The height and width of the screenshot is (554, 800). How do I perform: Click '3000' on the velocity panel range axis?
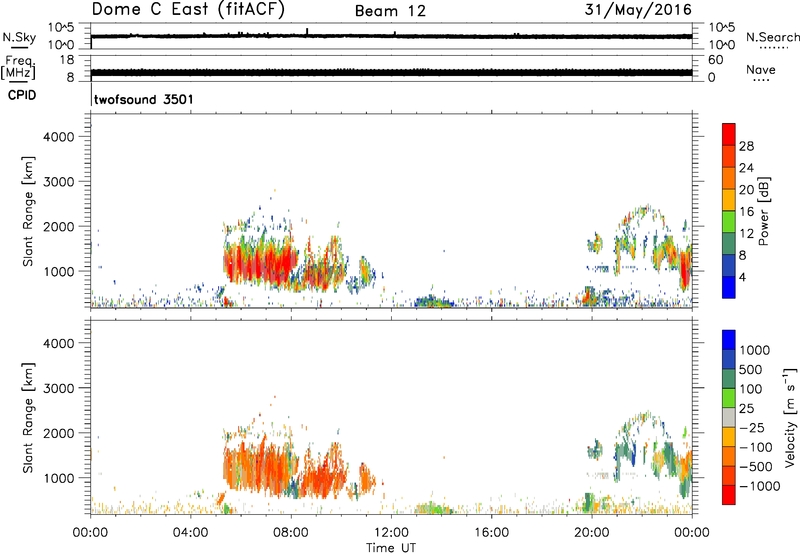[x=59, y=388]
